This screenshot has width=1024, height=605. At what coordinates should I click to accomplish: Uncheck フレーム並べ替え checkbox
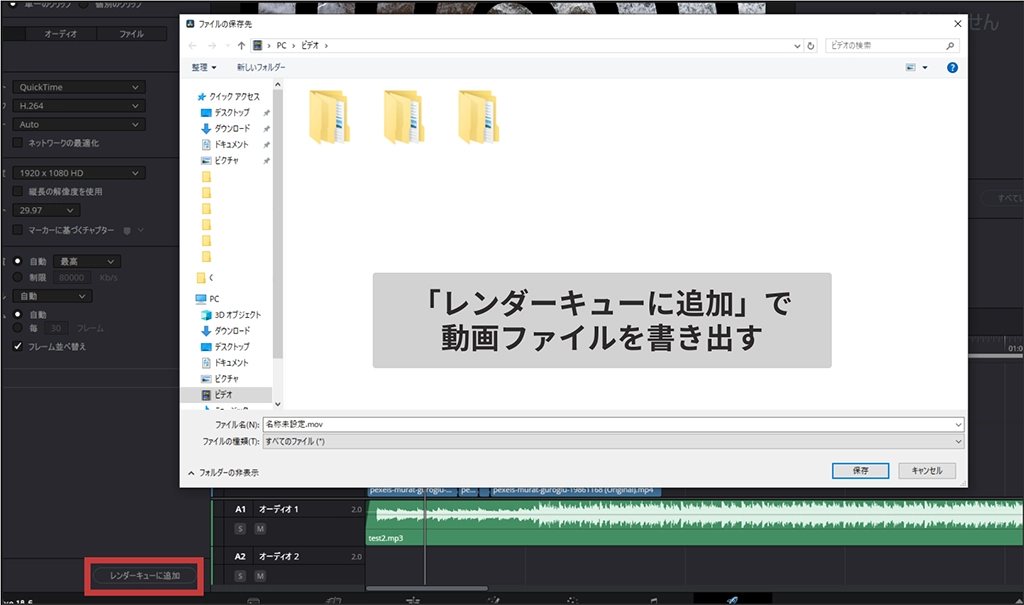(x=18, y=347)
